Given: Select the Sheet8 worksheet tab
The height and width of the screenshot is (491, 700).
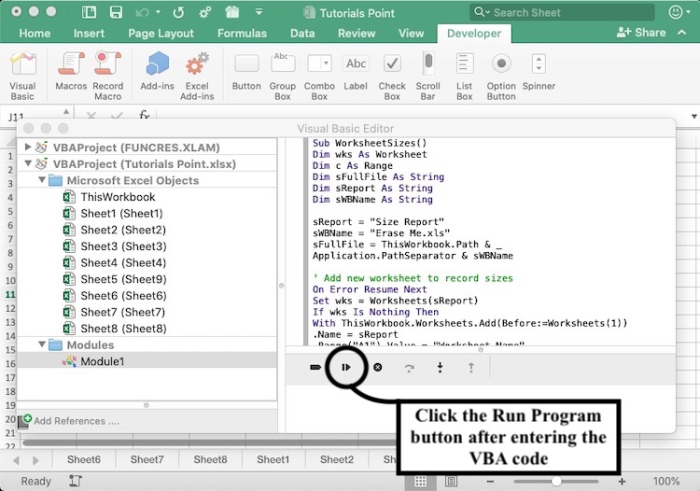Looking at the screenshot, I should pyautogui.click(x=210, y=459).
